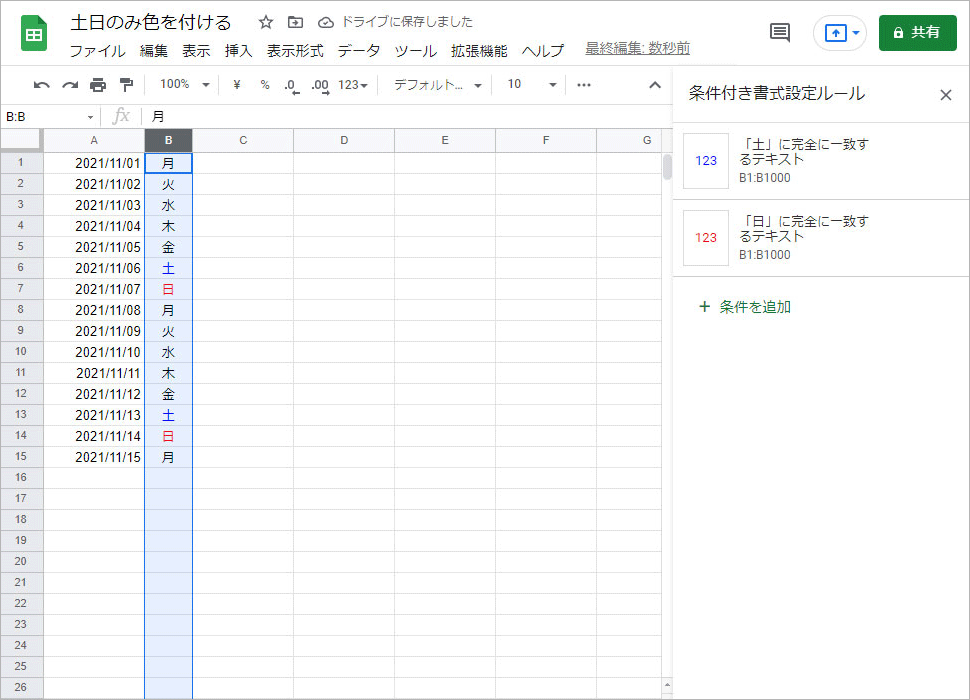Image resolution: width=970 pixels, height=700 pixels.
Task: Star this spreadsheet document
Action: (x=265, y=23)
